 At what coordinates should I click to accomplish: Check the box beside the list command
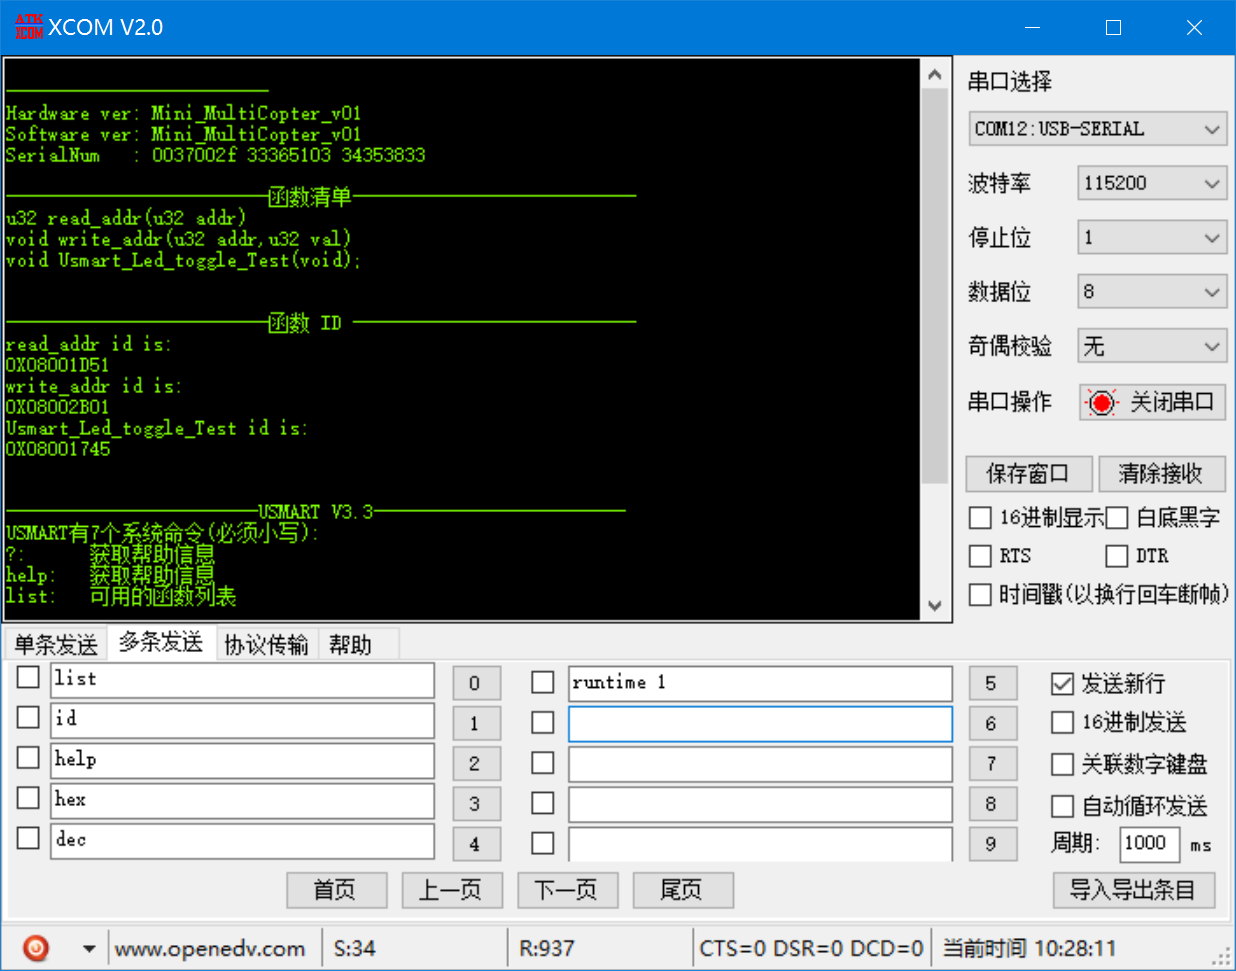28,677
